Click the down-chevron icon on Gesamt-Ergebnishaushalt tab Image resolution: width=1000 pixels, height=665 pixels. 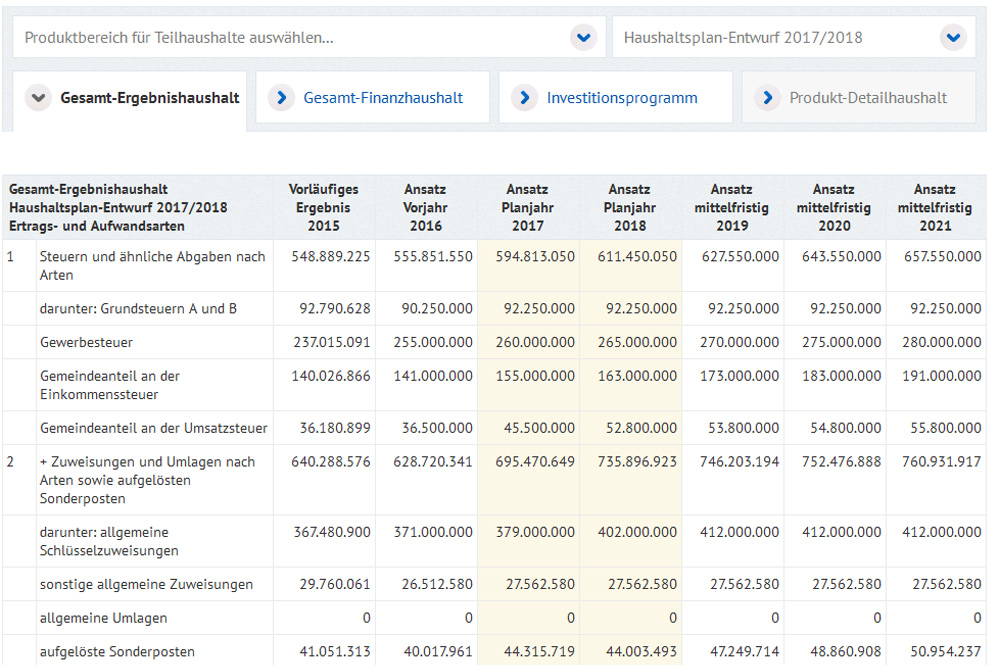38,97
